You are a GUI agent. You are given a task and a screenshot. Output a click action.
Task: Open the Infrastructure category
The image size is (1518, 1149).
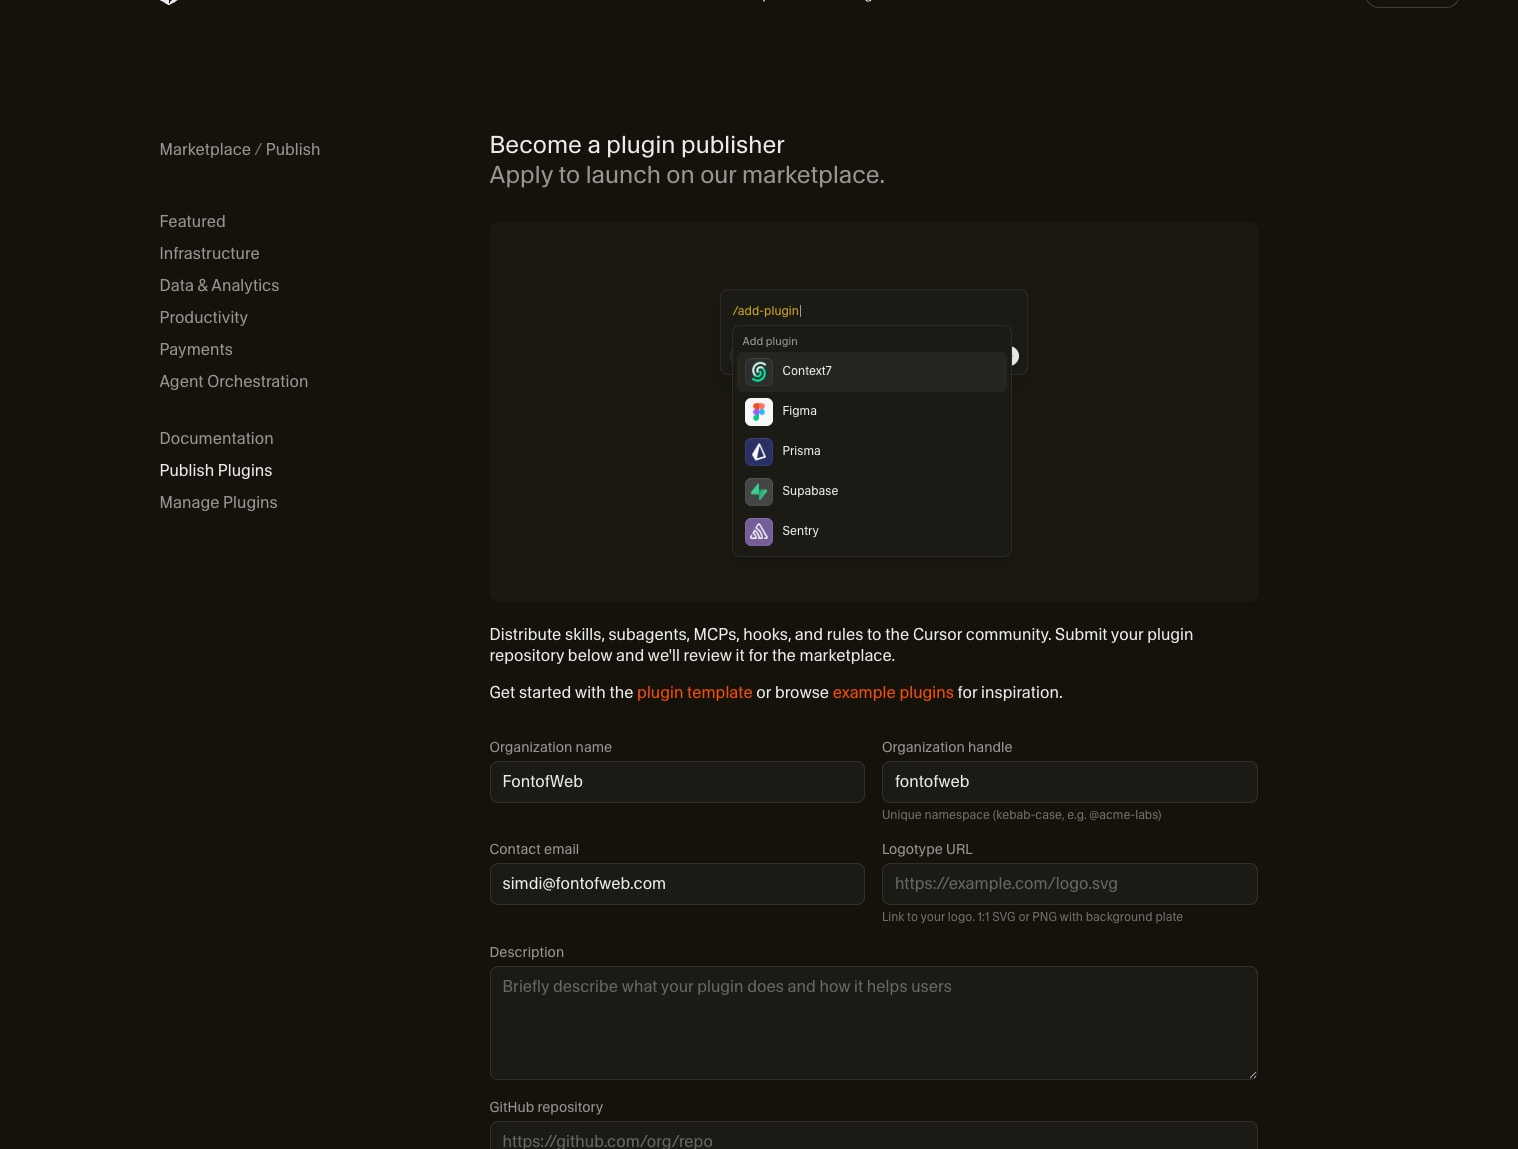pos(209,253)
